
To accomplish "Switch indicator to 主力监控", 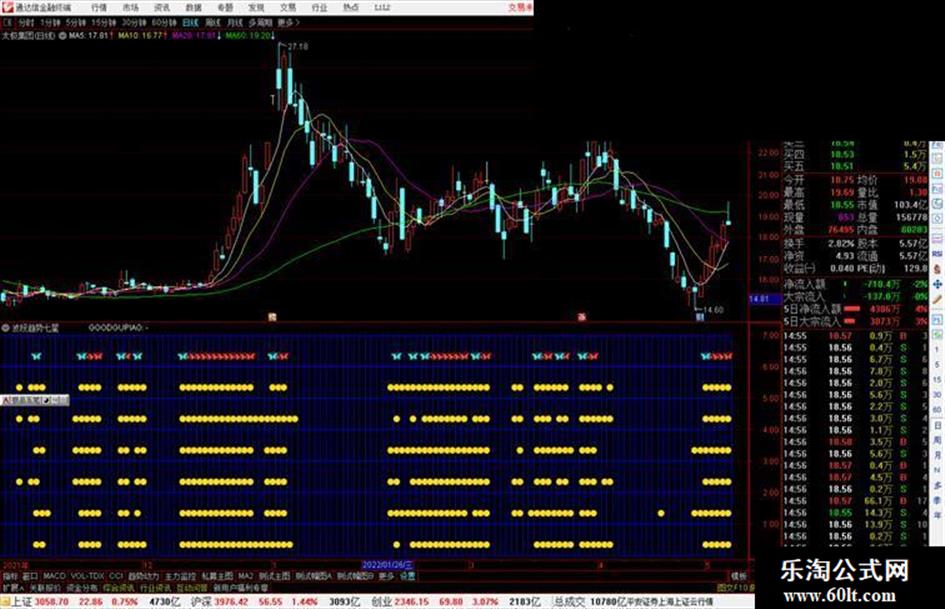I will [180, 576].
